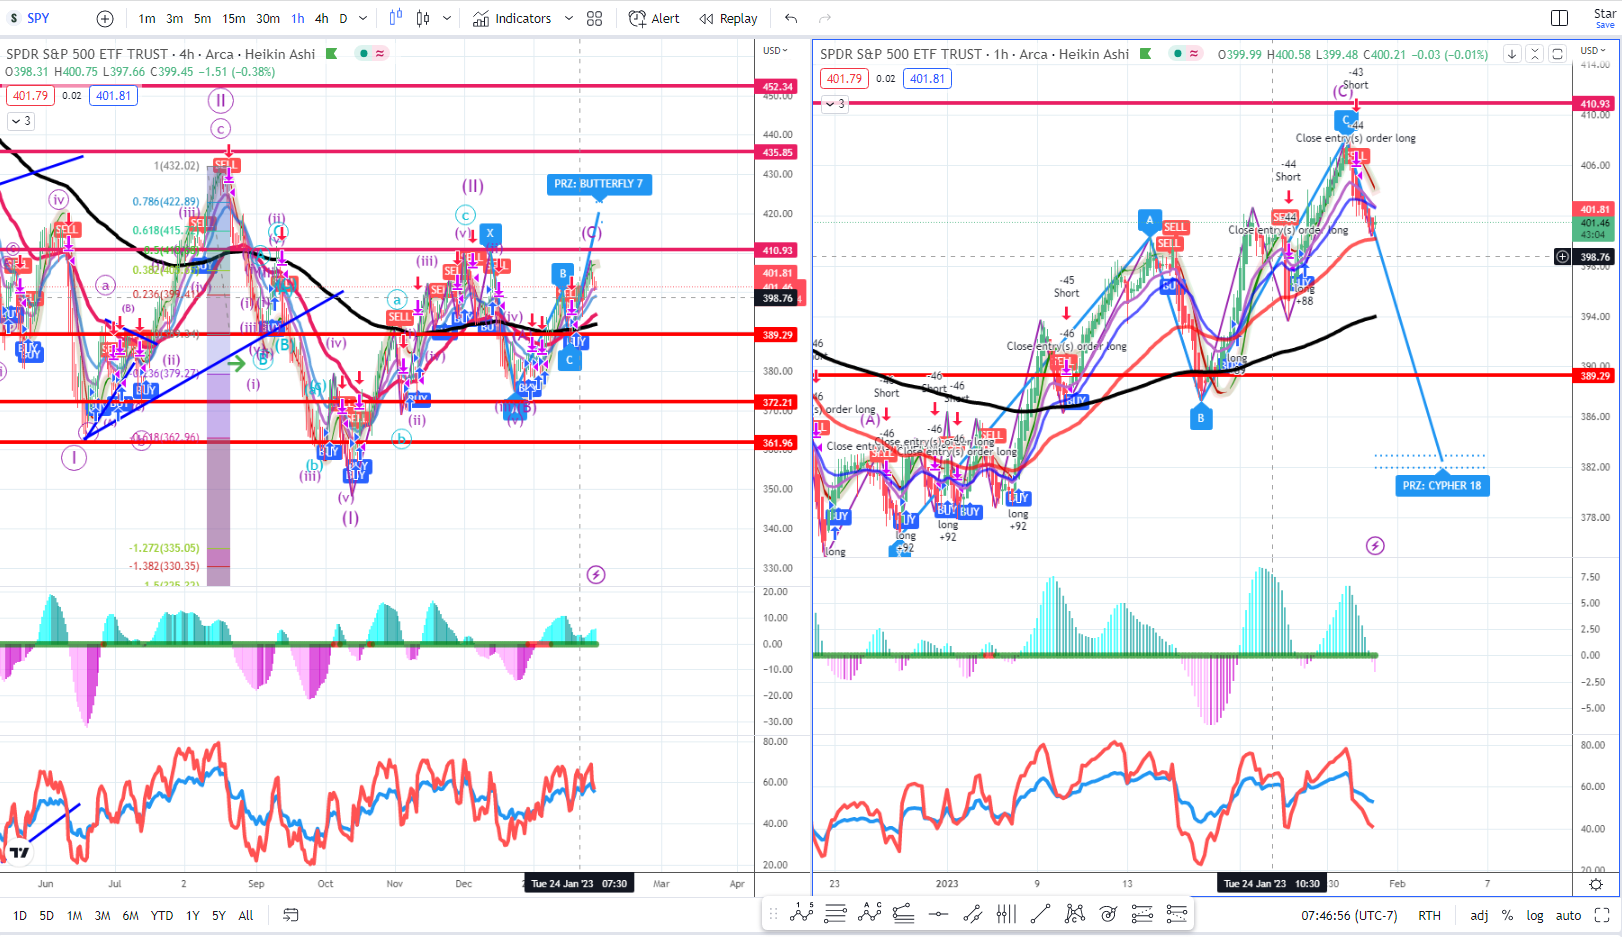
Task: Select the 5m timeframe
Action: pyautogui.click(x=202, y=18)
